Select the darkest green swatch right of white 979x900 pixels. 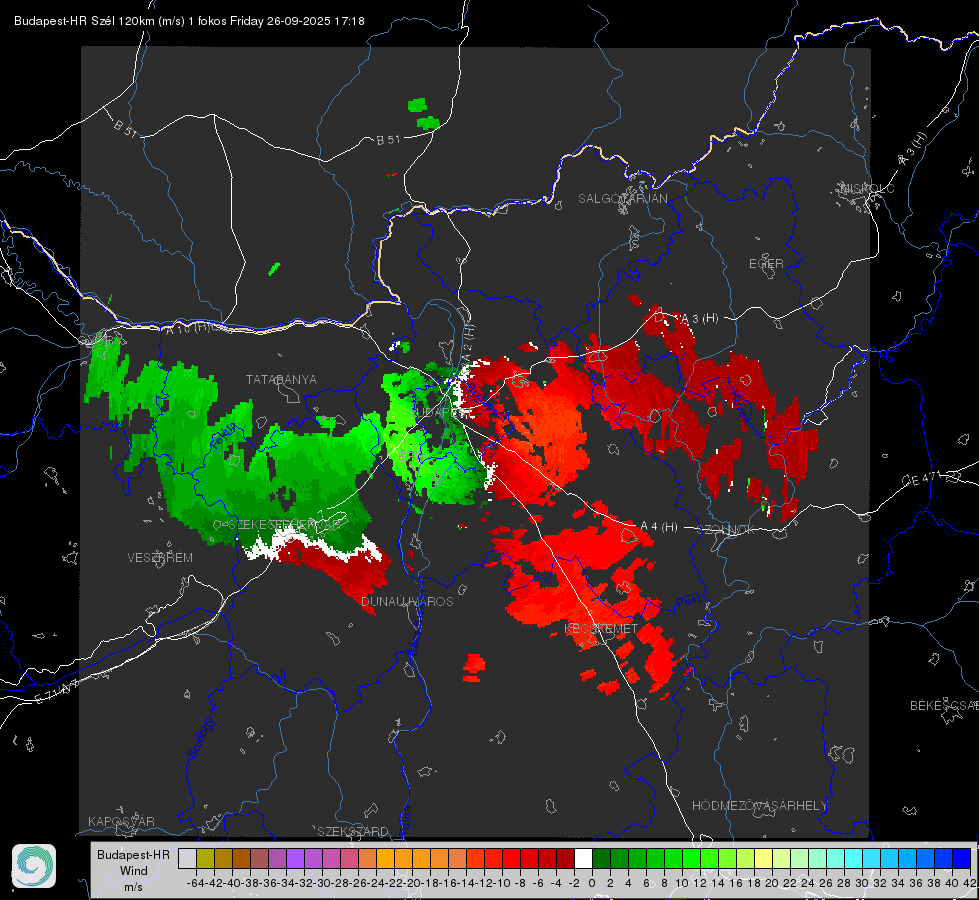(x=601, y=858)
